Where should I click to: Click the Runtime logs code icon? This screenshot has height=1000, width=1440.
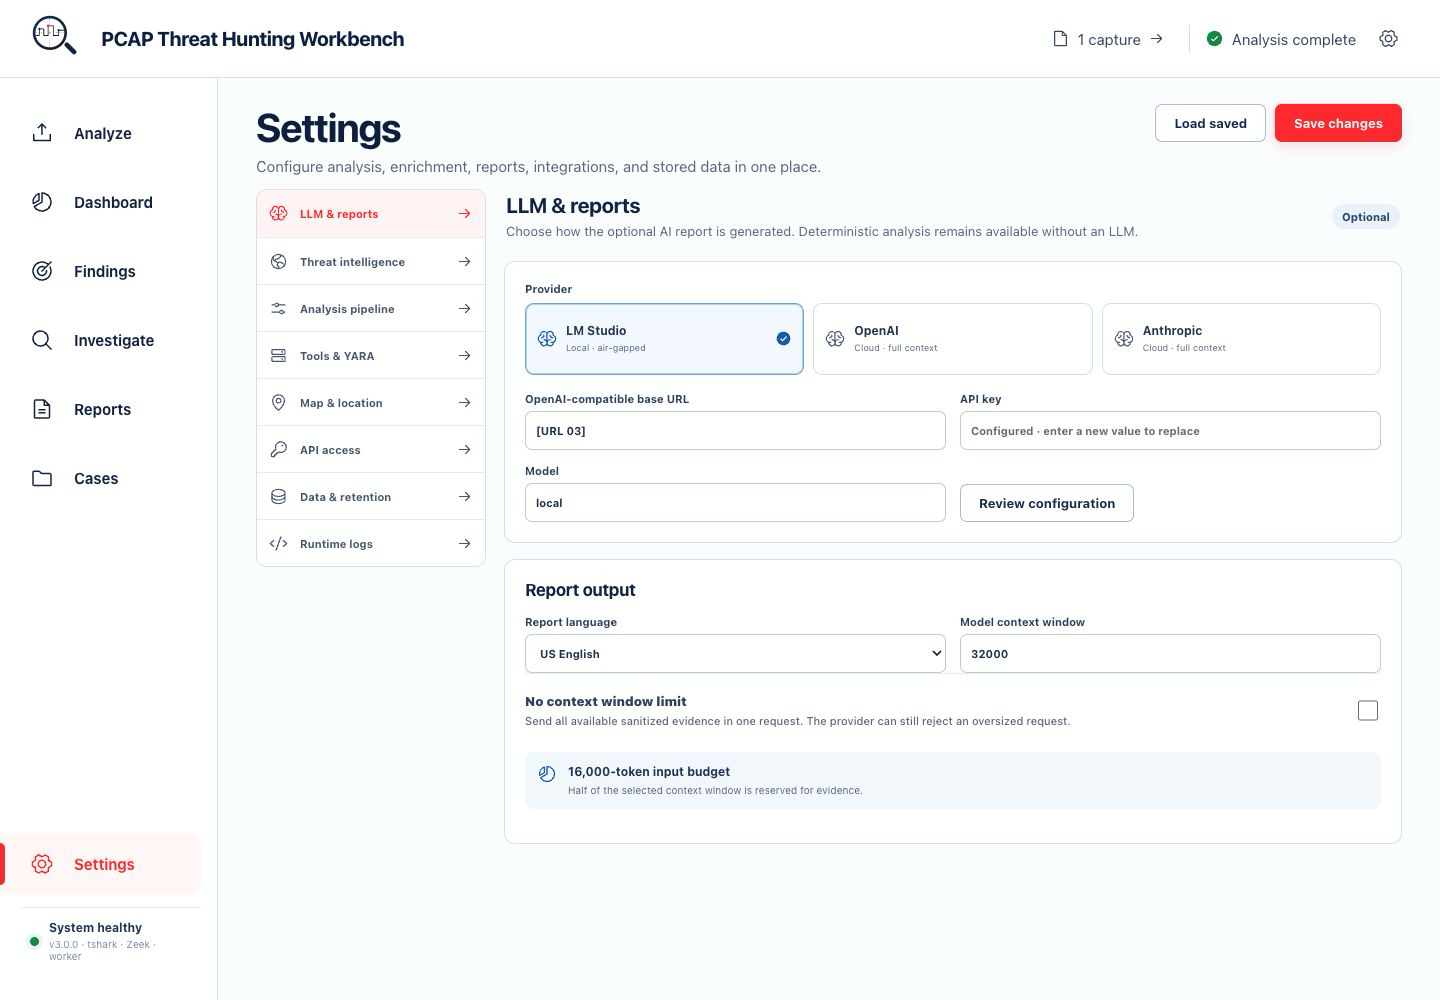tap(279, 544)
